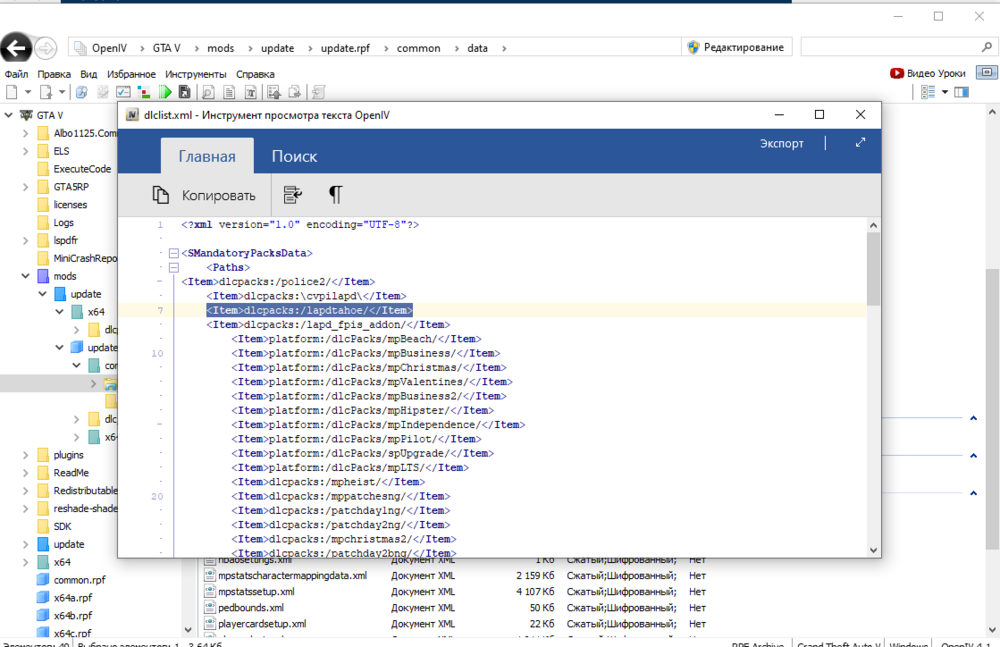The image size is (1000, 647).
Task: Click the word wrap icon beside Копировать
Action: (x=293, y=194)
